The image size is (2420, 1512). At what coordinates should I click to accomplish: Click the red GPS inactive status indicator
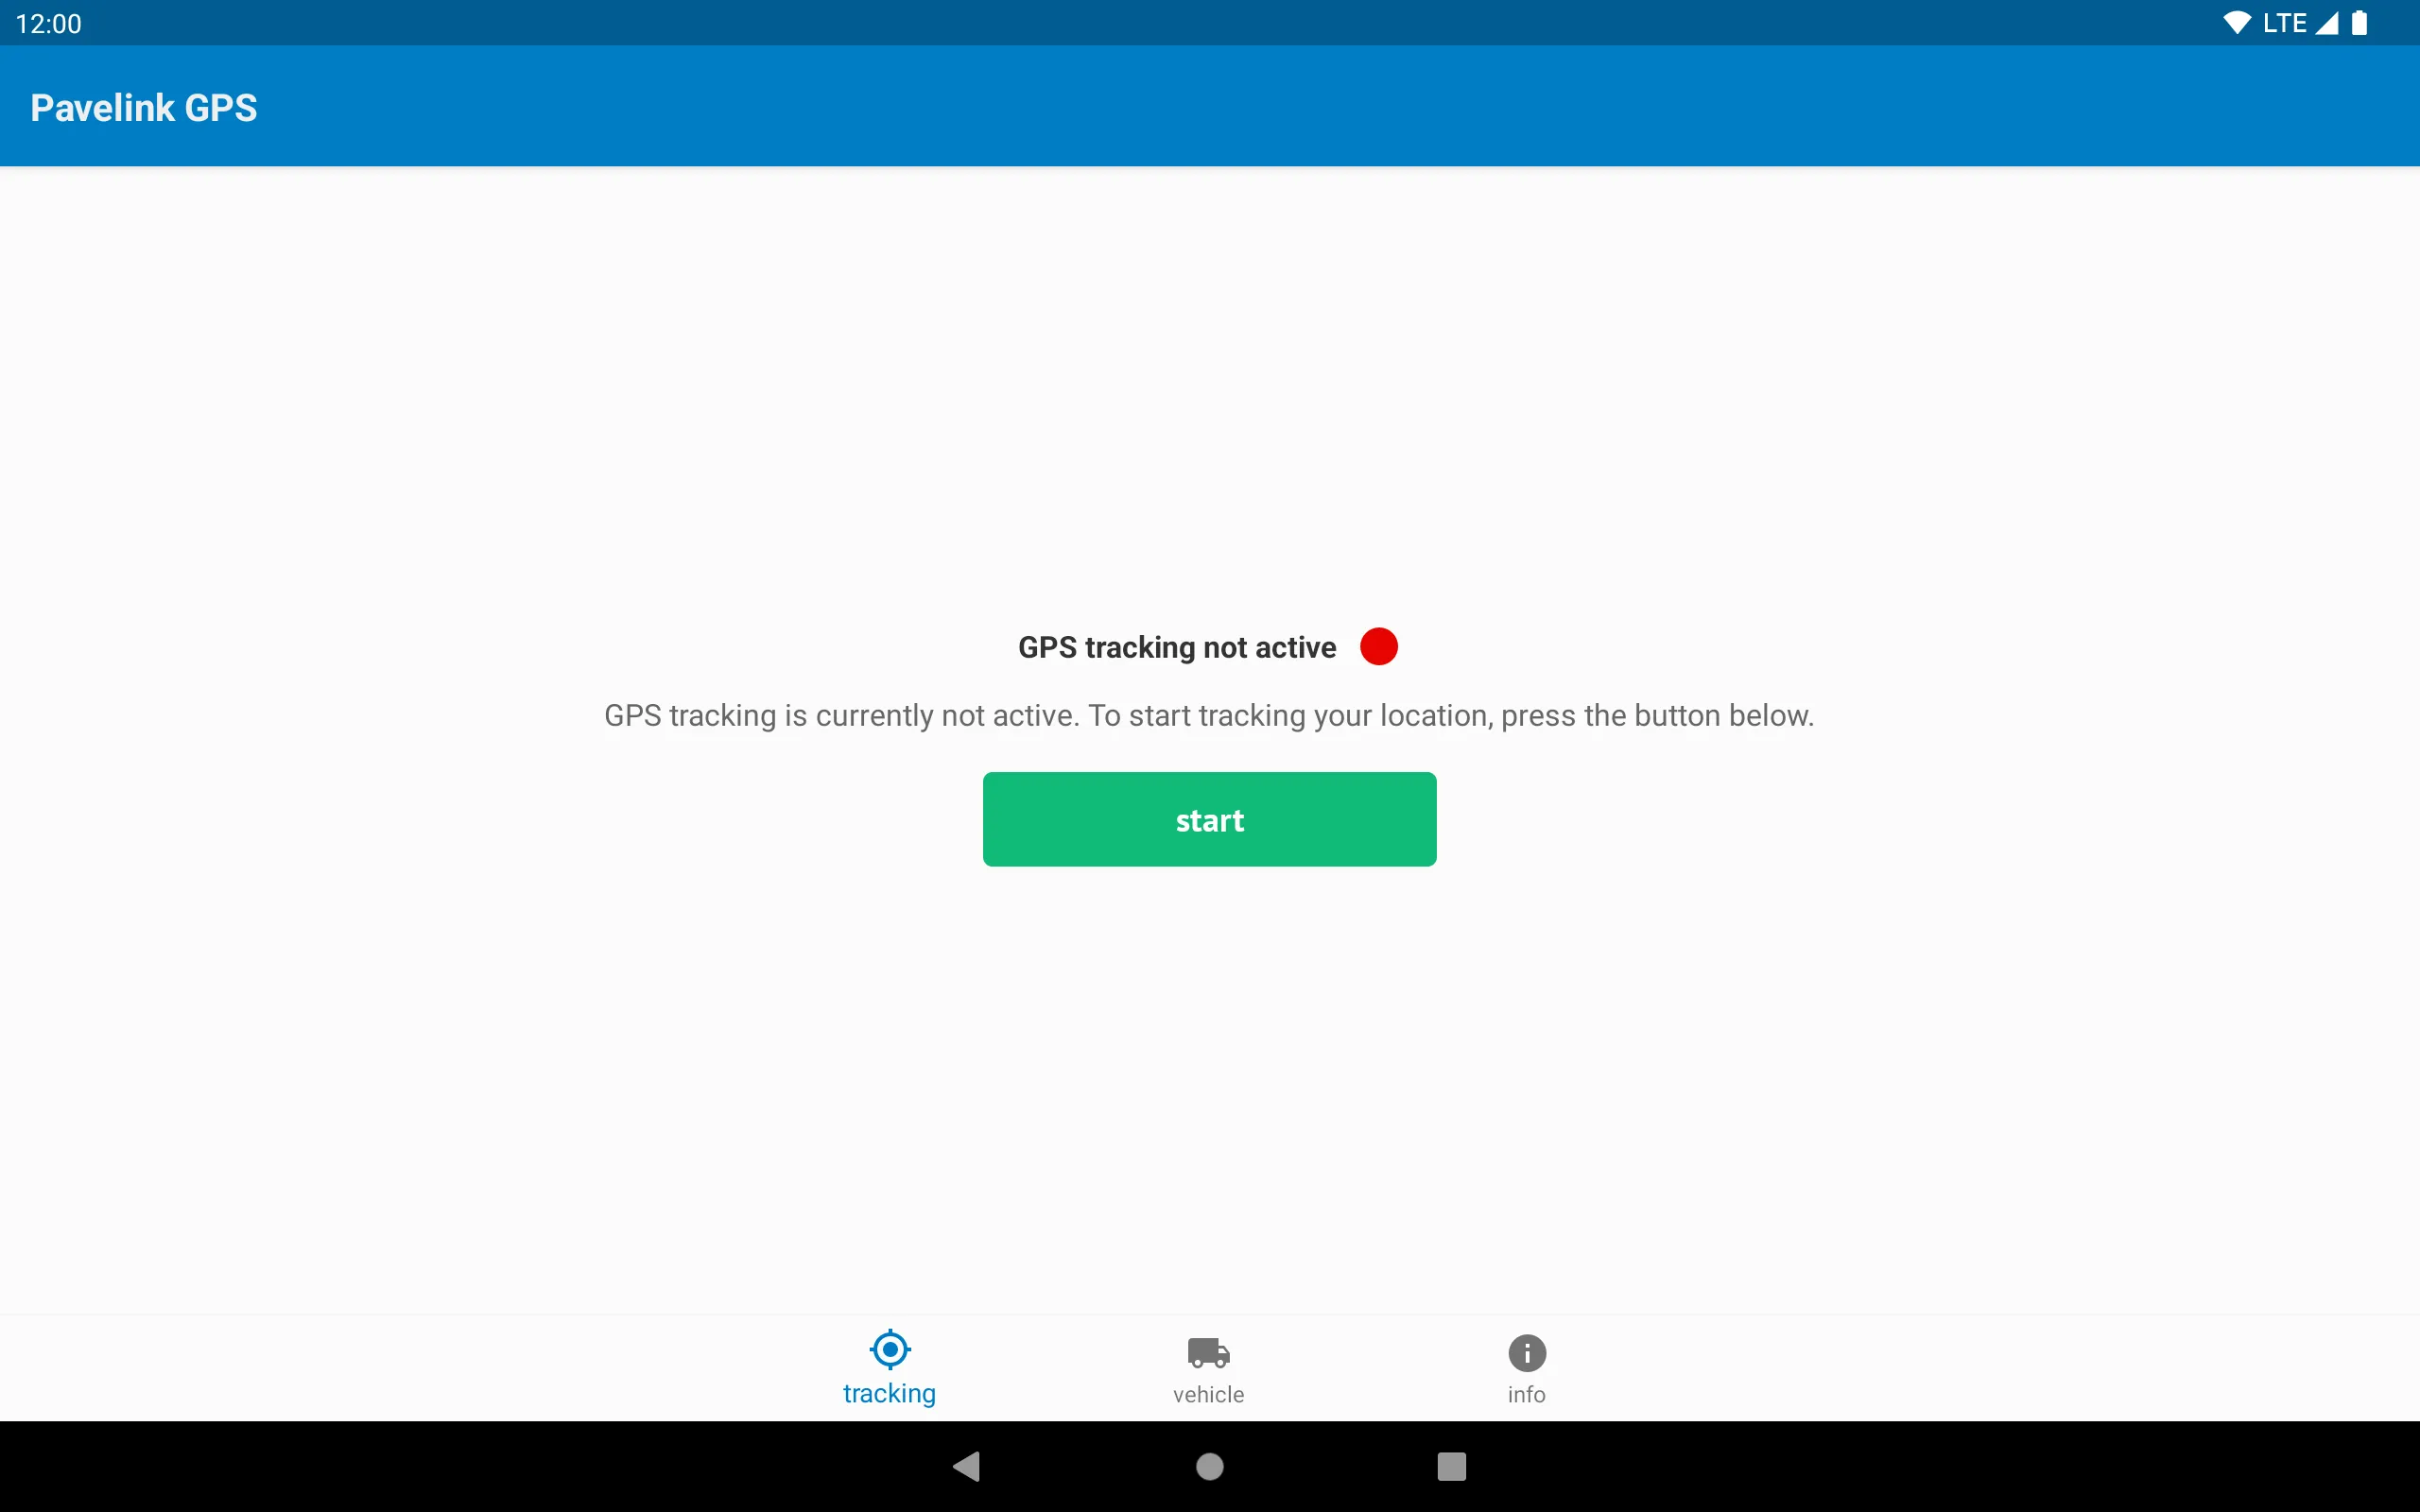coord(1378,646)
